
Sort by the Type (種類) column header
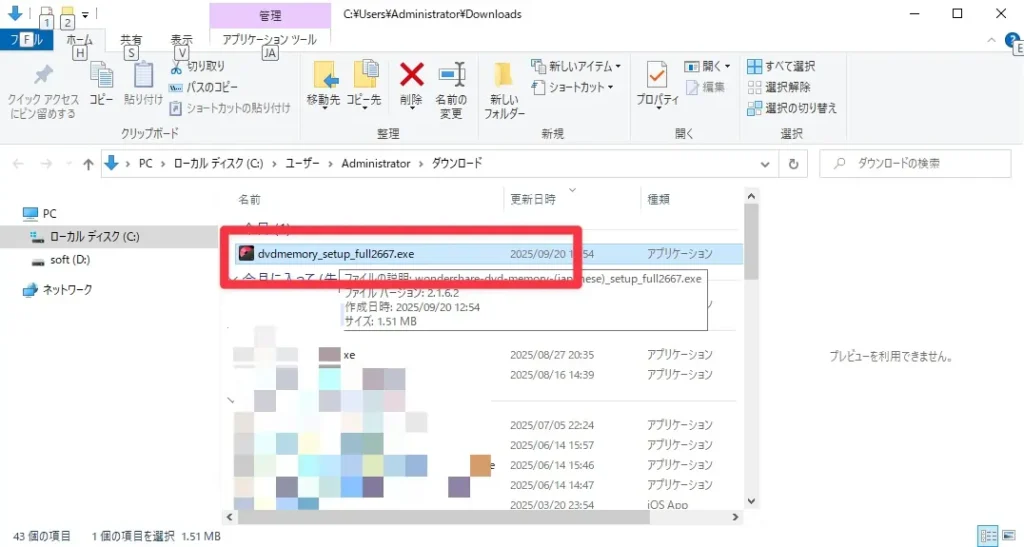pos(658,199)
